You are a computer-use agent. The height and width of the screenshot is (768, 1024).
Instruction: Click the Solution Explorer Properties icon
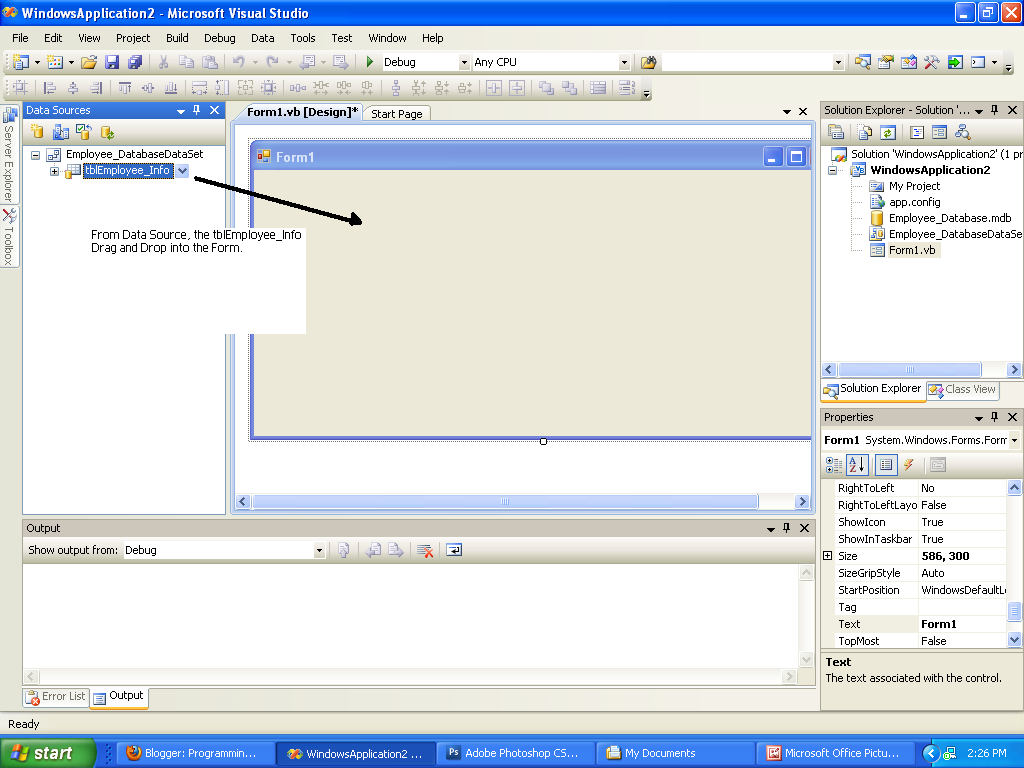pos(836,133)
